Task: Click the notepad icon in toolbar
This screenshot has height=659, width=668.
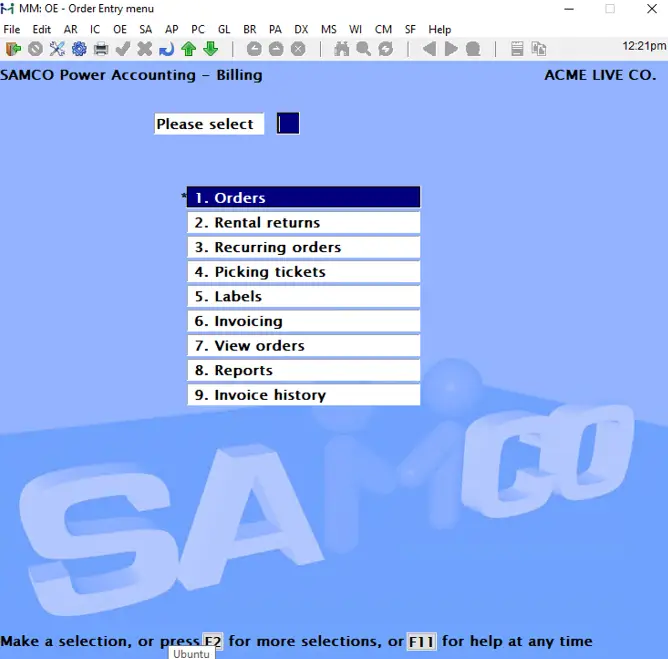Action: tap(517, 48)
